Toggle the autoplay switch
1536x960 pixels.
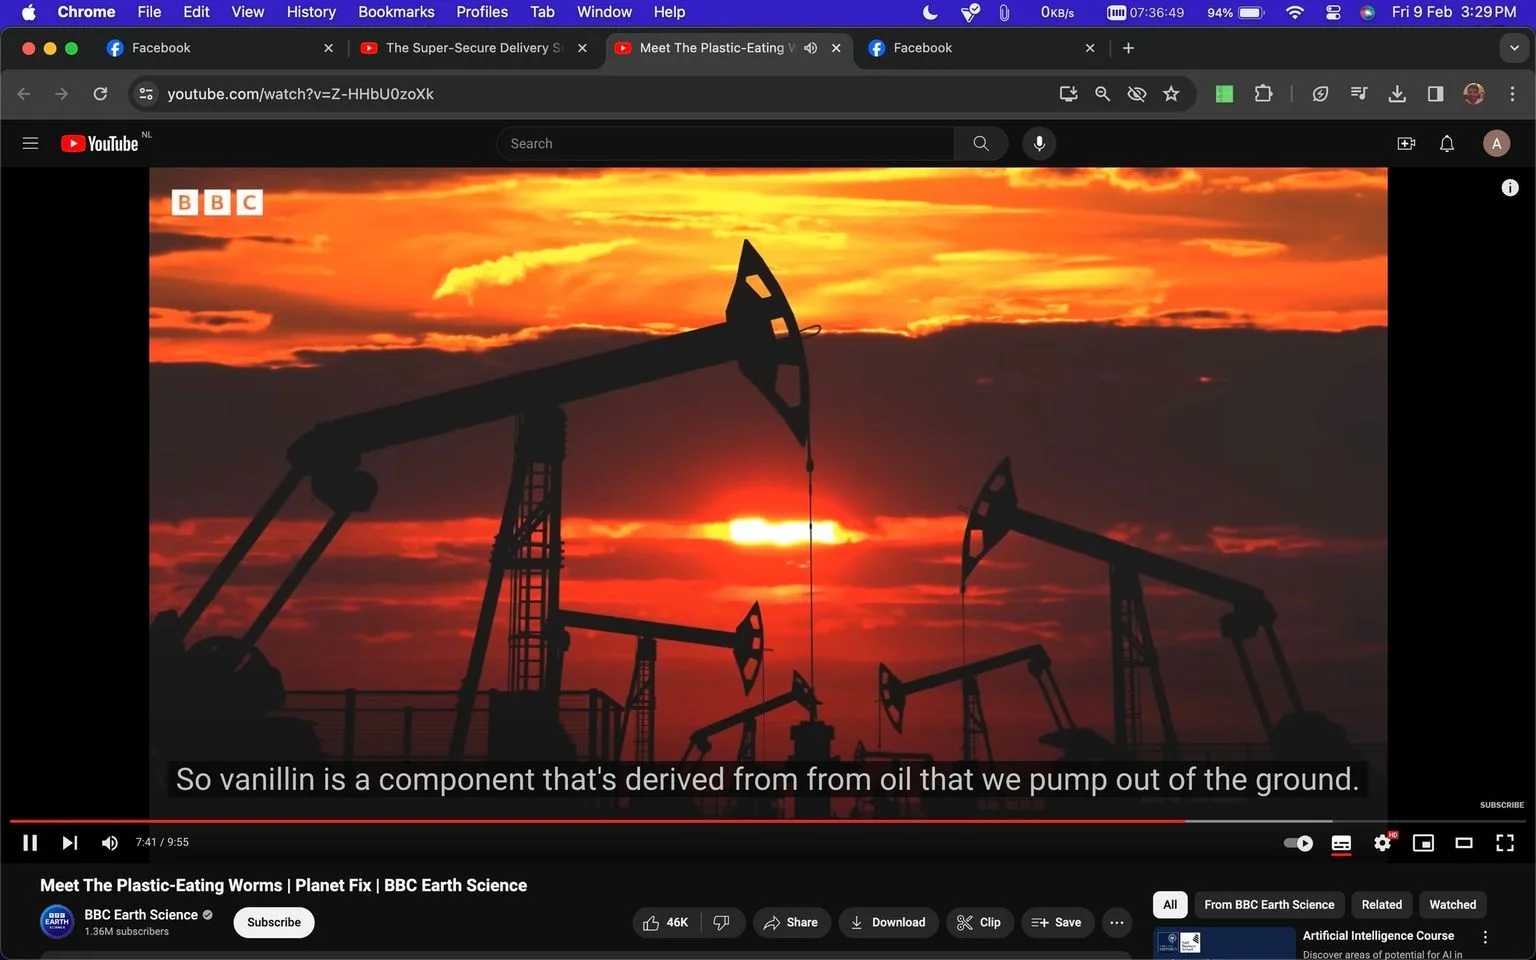pos(1298,843)
